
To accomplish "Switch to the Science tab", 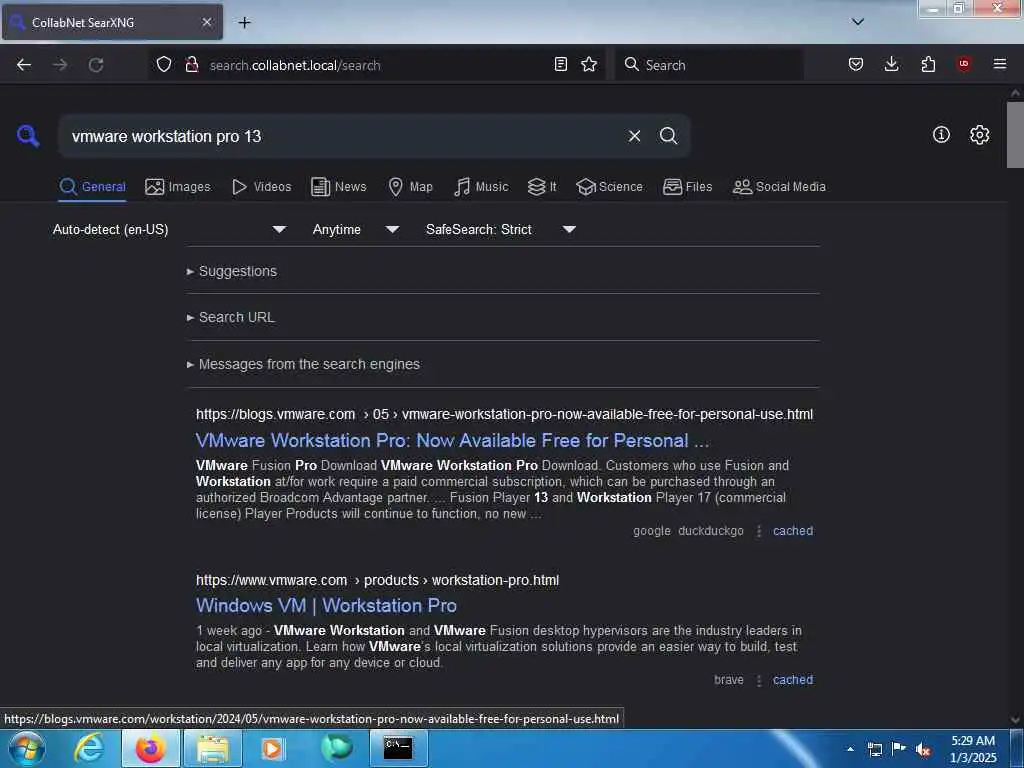I will [610, 187].
